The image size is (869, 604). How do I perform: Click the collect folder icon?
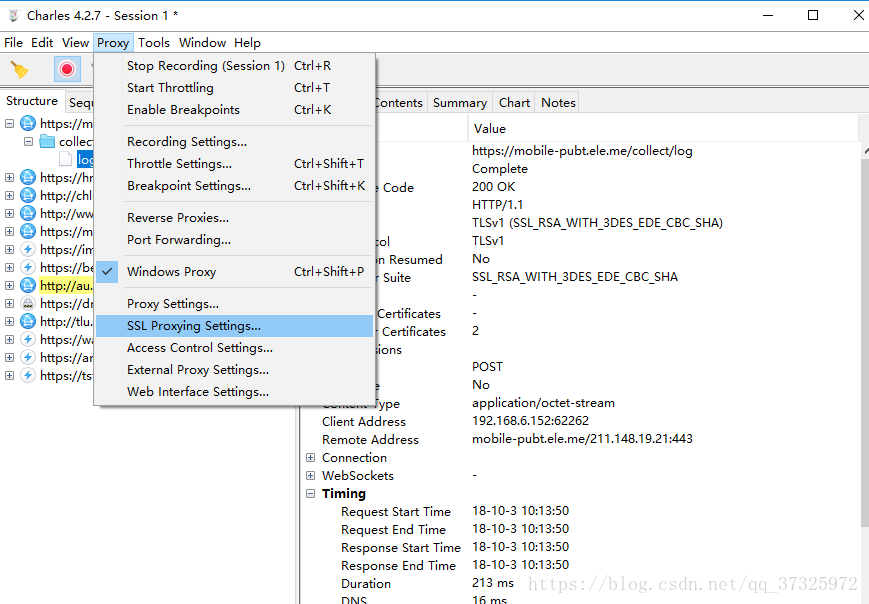tap(48, 141)
